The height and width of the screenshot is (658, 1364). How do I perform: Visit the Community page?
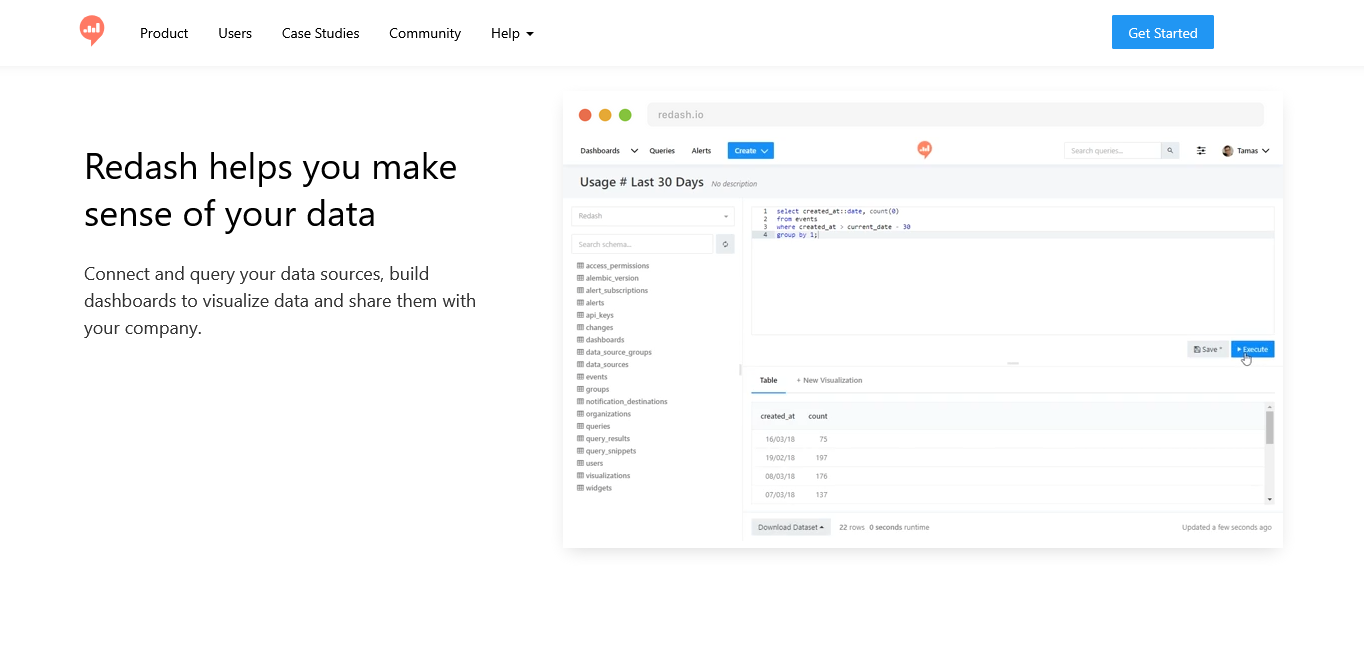pyautogui.click(x=425, y=33)
